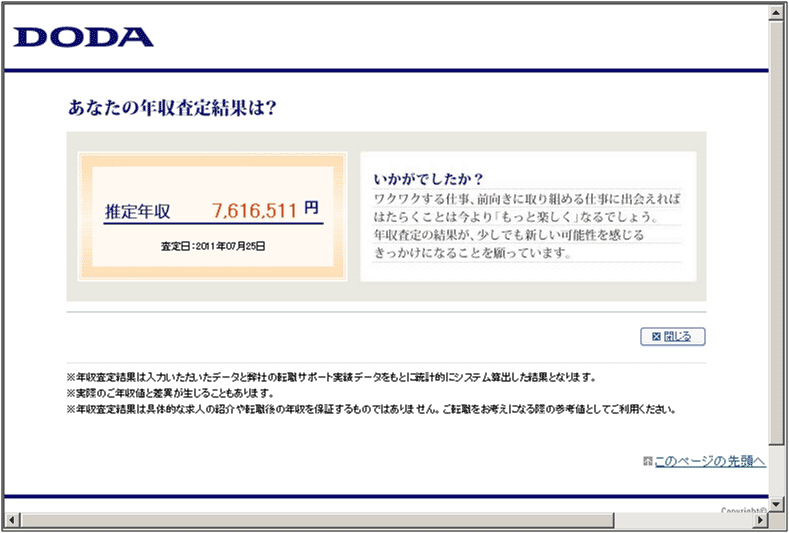The height and width of the screenshot is (533, 789).
Task: Click the 円 currency symbol after the salary
Action: (x=312, y=209)
